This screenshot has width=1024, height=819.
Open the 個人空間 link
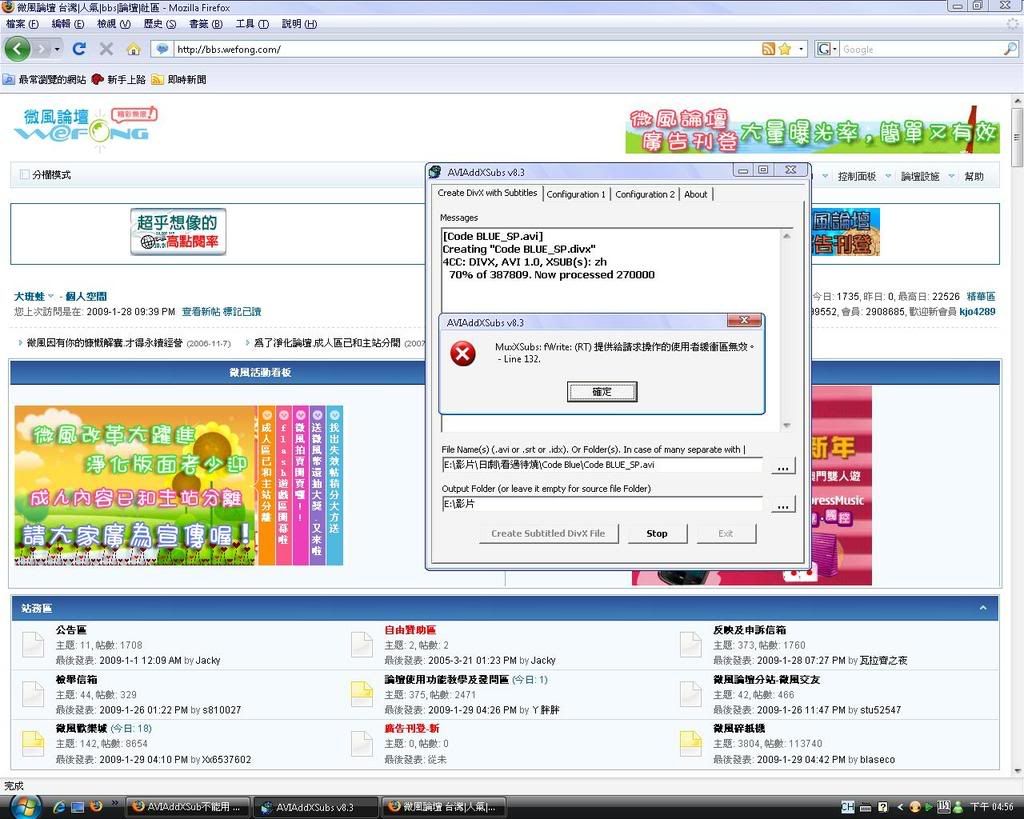tap(86, 297)
